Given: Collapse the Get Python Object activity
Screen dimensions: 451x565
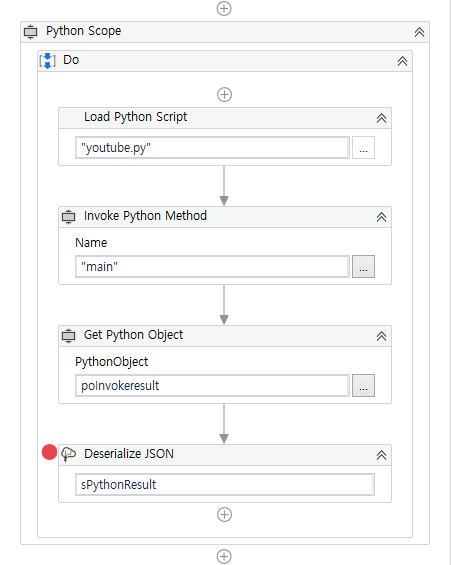Looking at the screenshot, I should (x=381, y=336).
